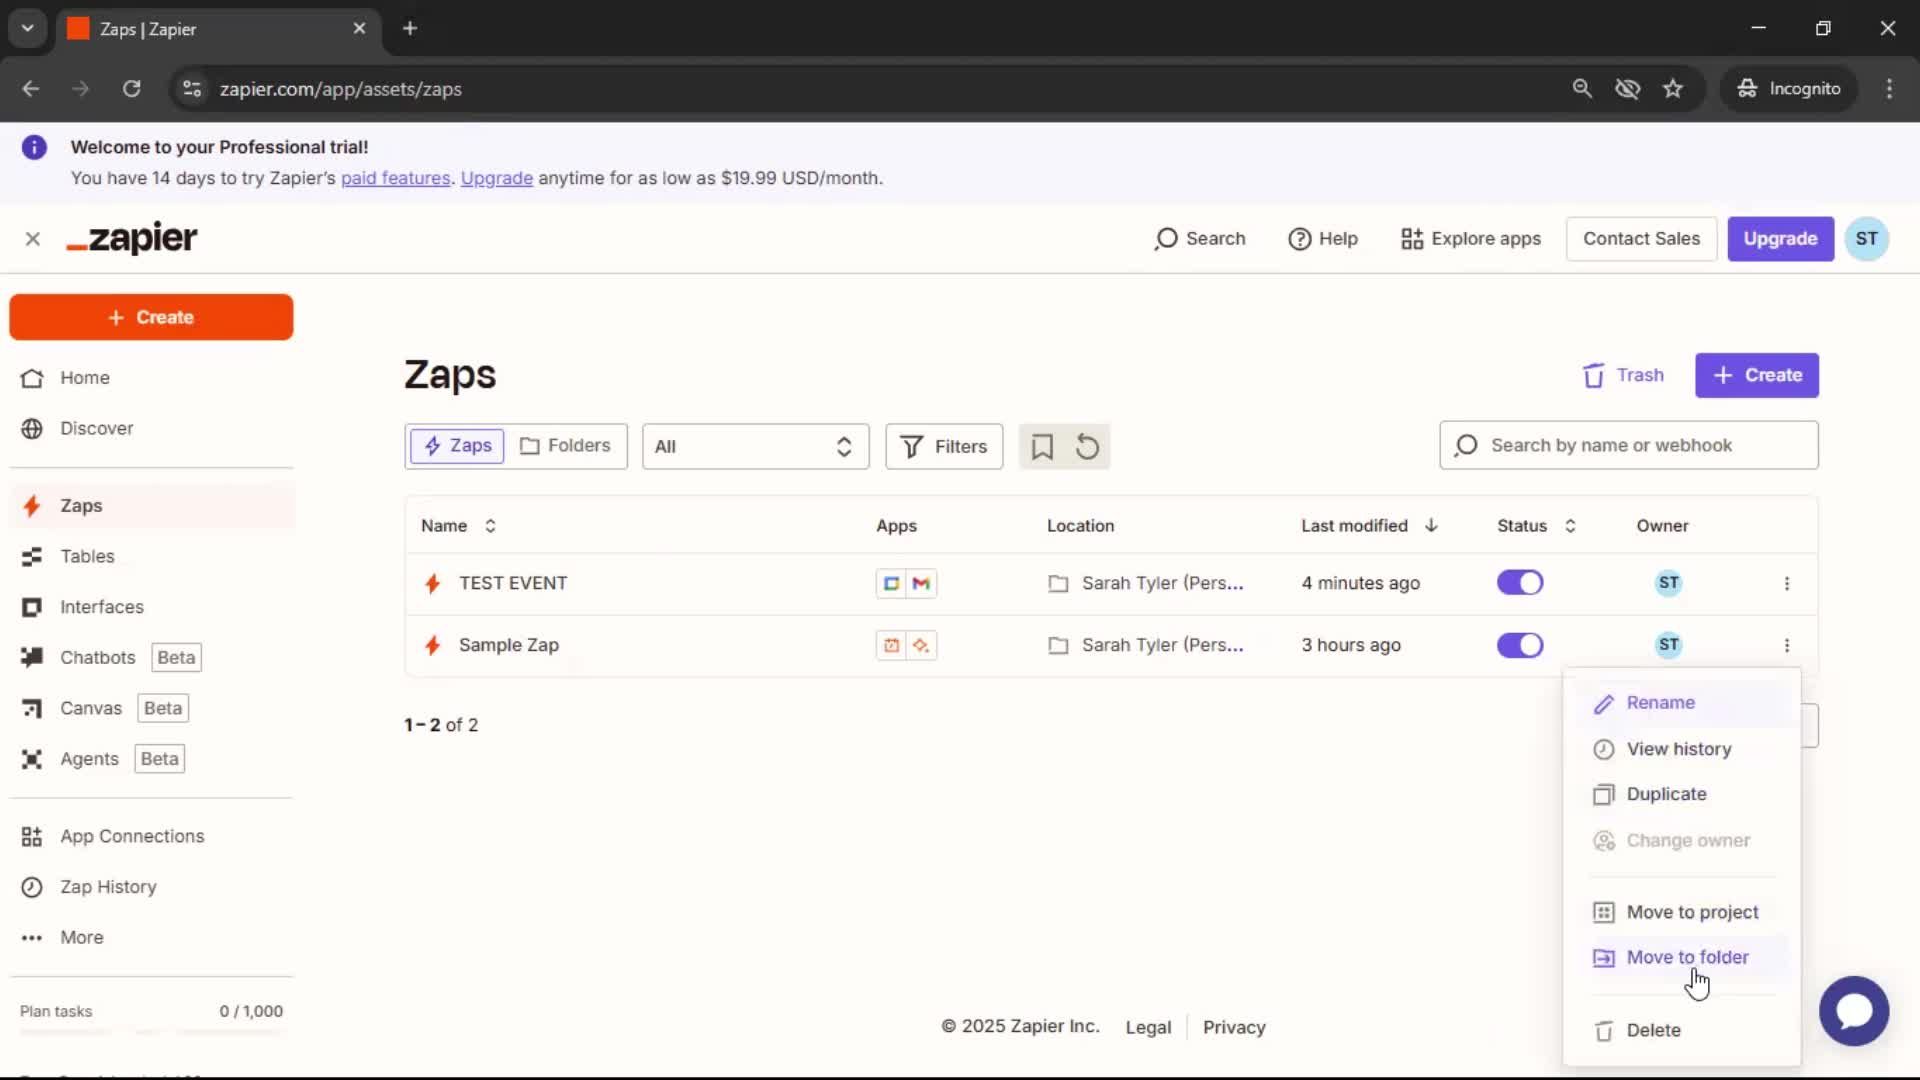Click the paid features link

tap(395, 178)
